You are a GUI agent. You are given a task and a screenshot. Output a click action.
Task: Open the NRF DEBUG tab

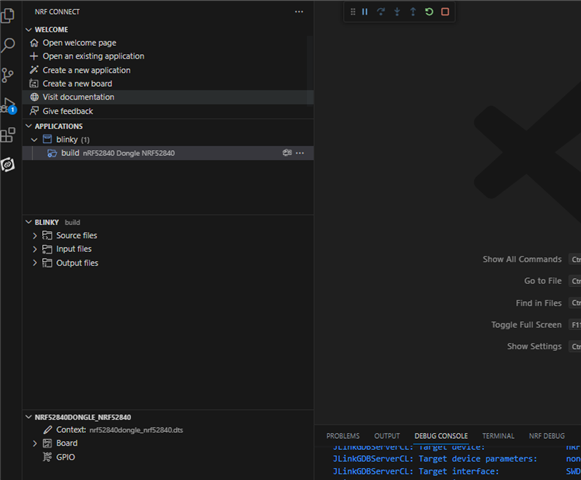547,436
